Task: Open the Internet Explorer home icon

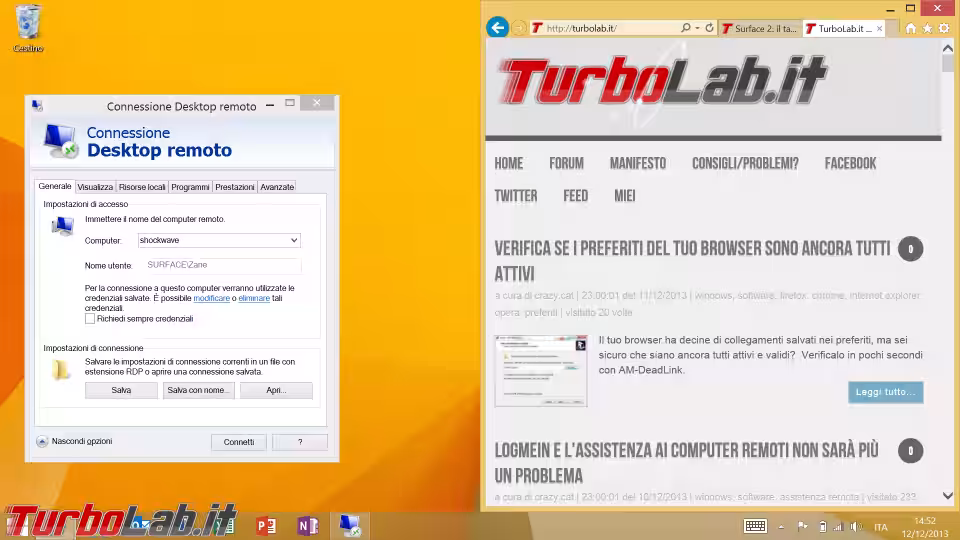Action: [x=910, y=28]
